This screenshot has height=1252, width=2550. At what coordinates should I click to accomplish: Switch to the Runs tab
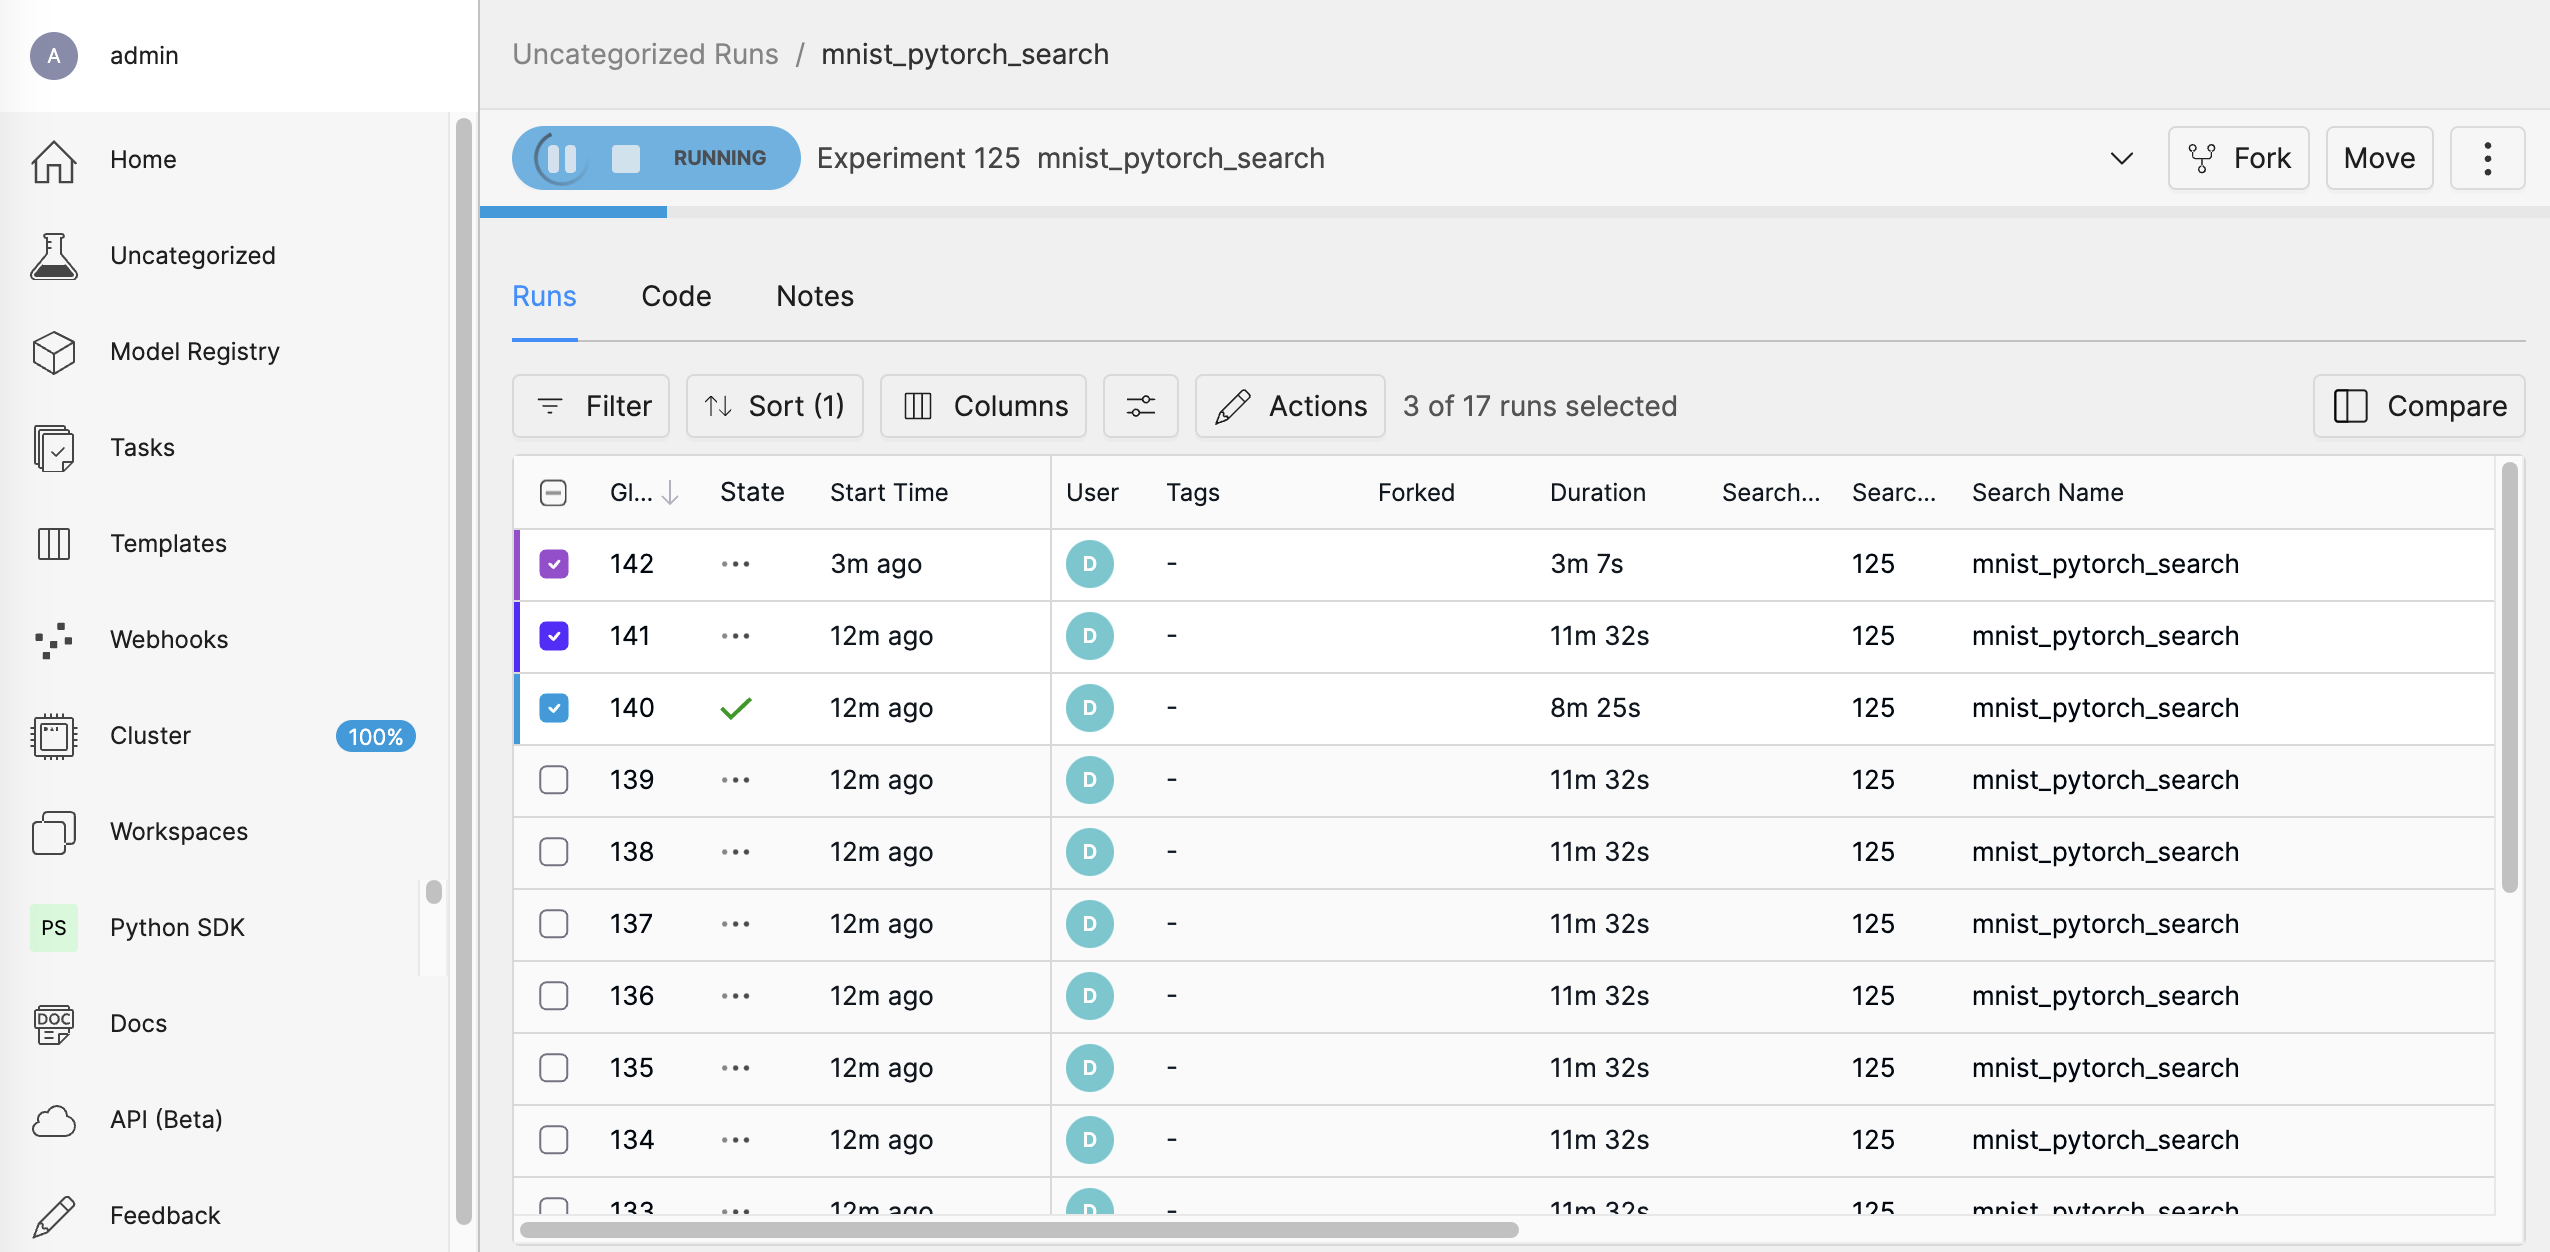tap(545, 296)
